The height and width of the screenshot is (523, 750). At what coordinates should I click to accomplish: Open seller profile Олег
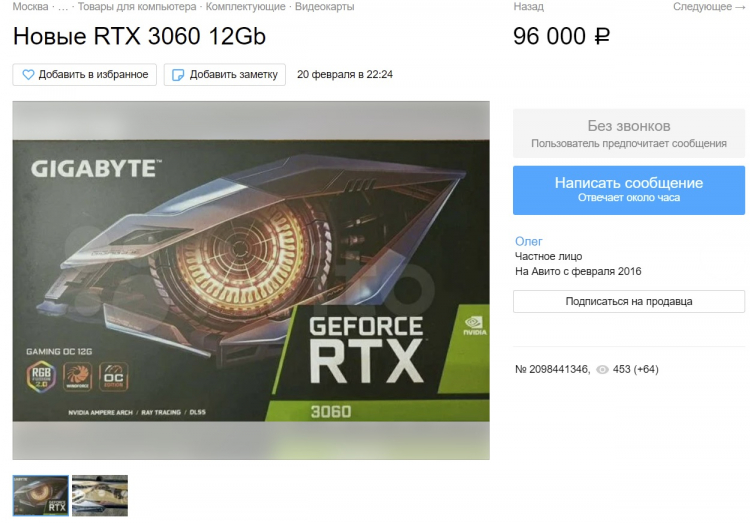(x=529, y=241)
